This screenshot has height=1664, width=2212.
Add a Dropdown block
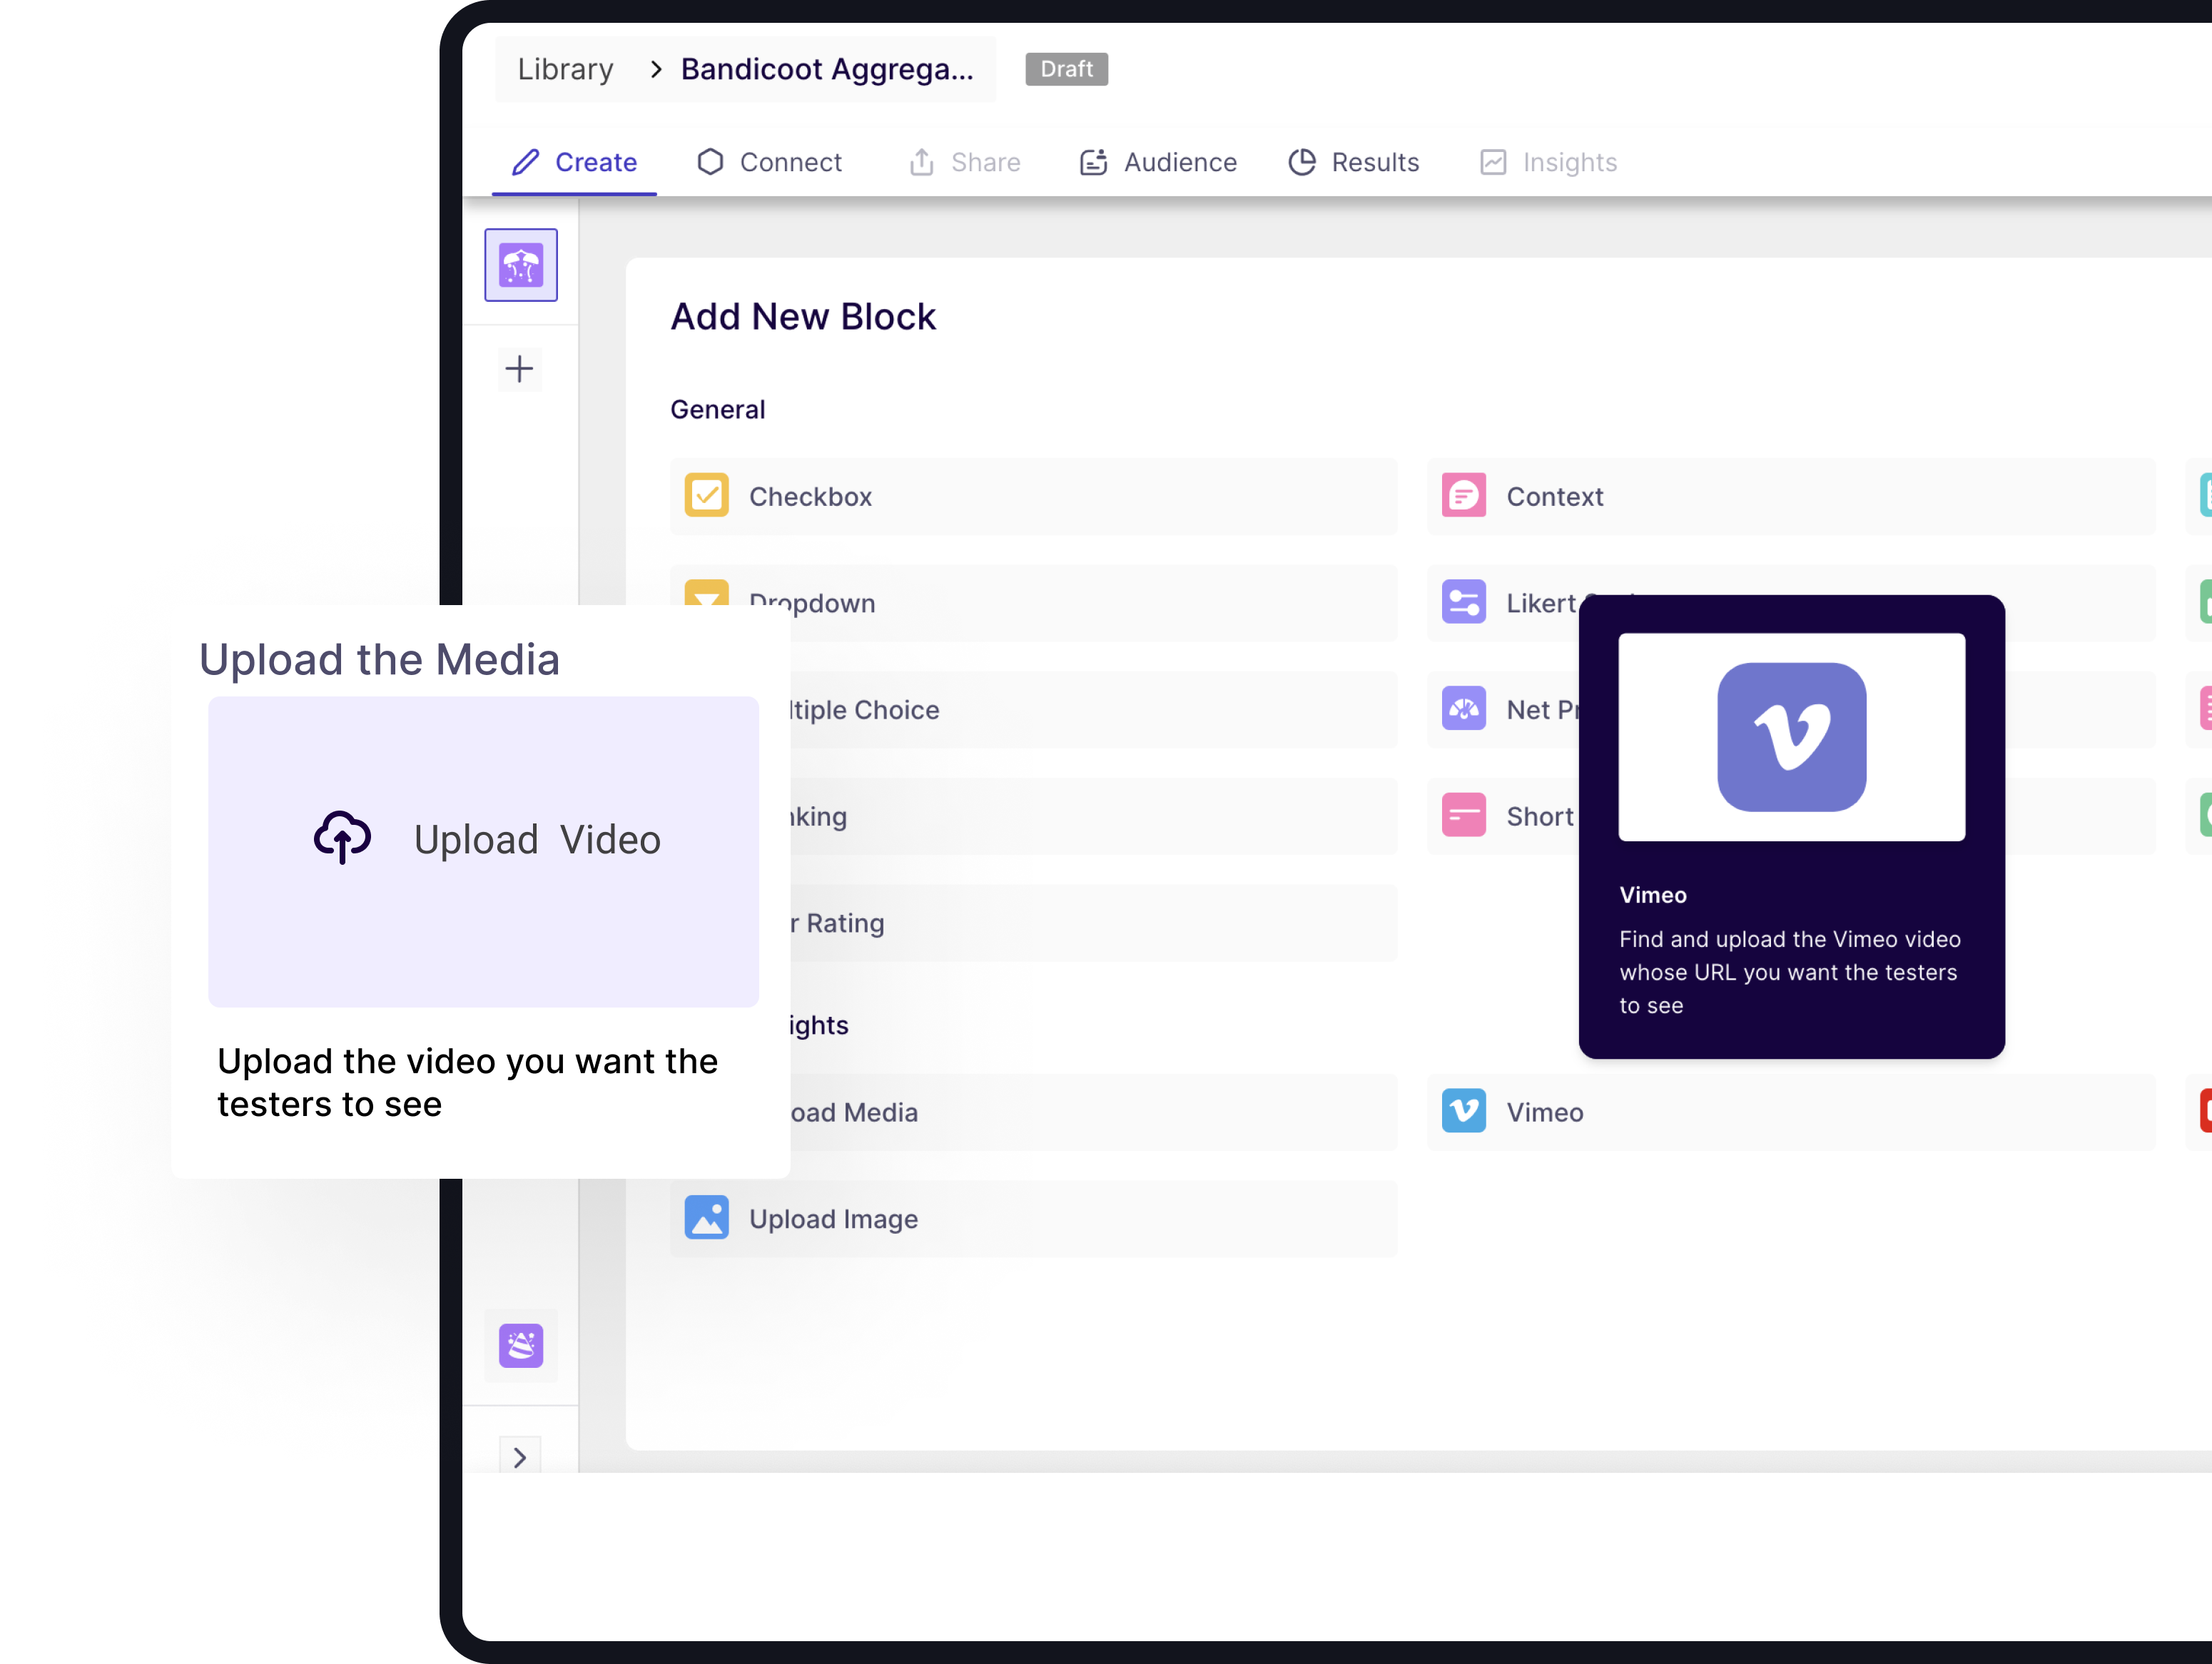(1033, 602)
